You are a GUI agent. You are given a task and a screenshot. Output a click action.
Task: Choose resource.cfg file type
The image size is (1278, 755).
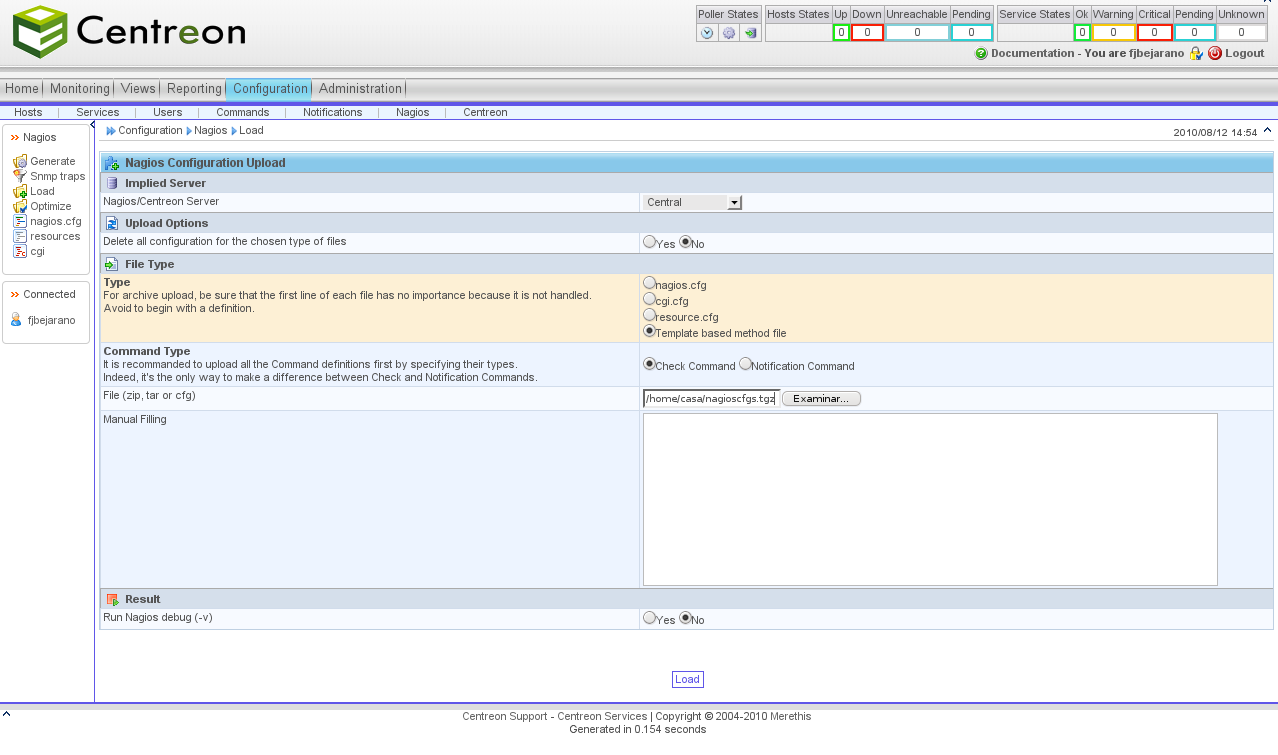pyautogui.click(x=649, y=314)
